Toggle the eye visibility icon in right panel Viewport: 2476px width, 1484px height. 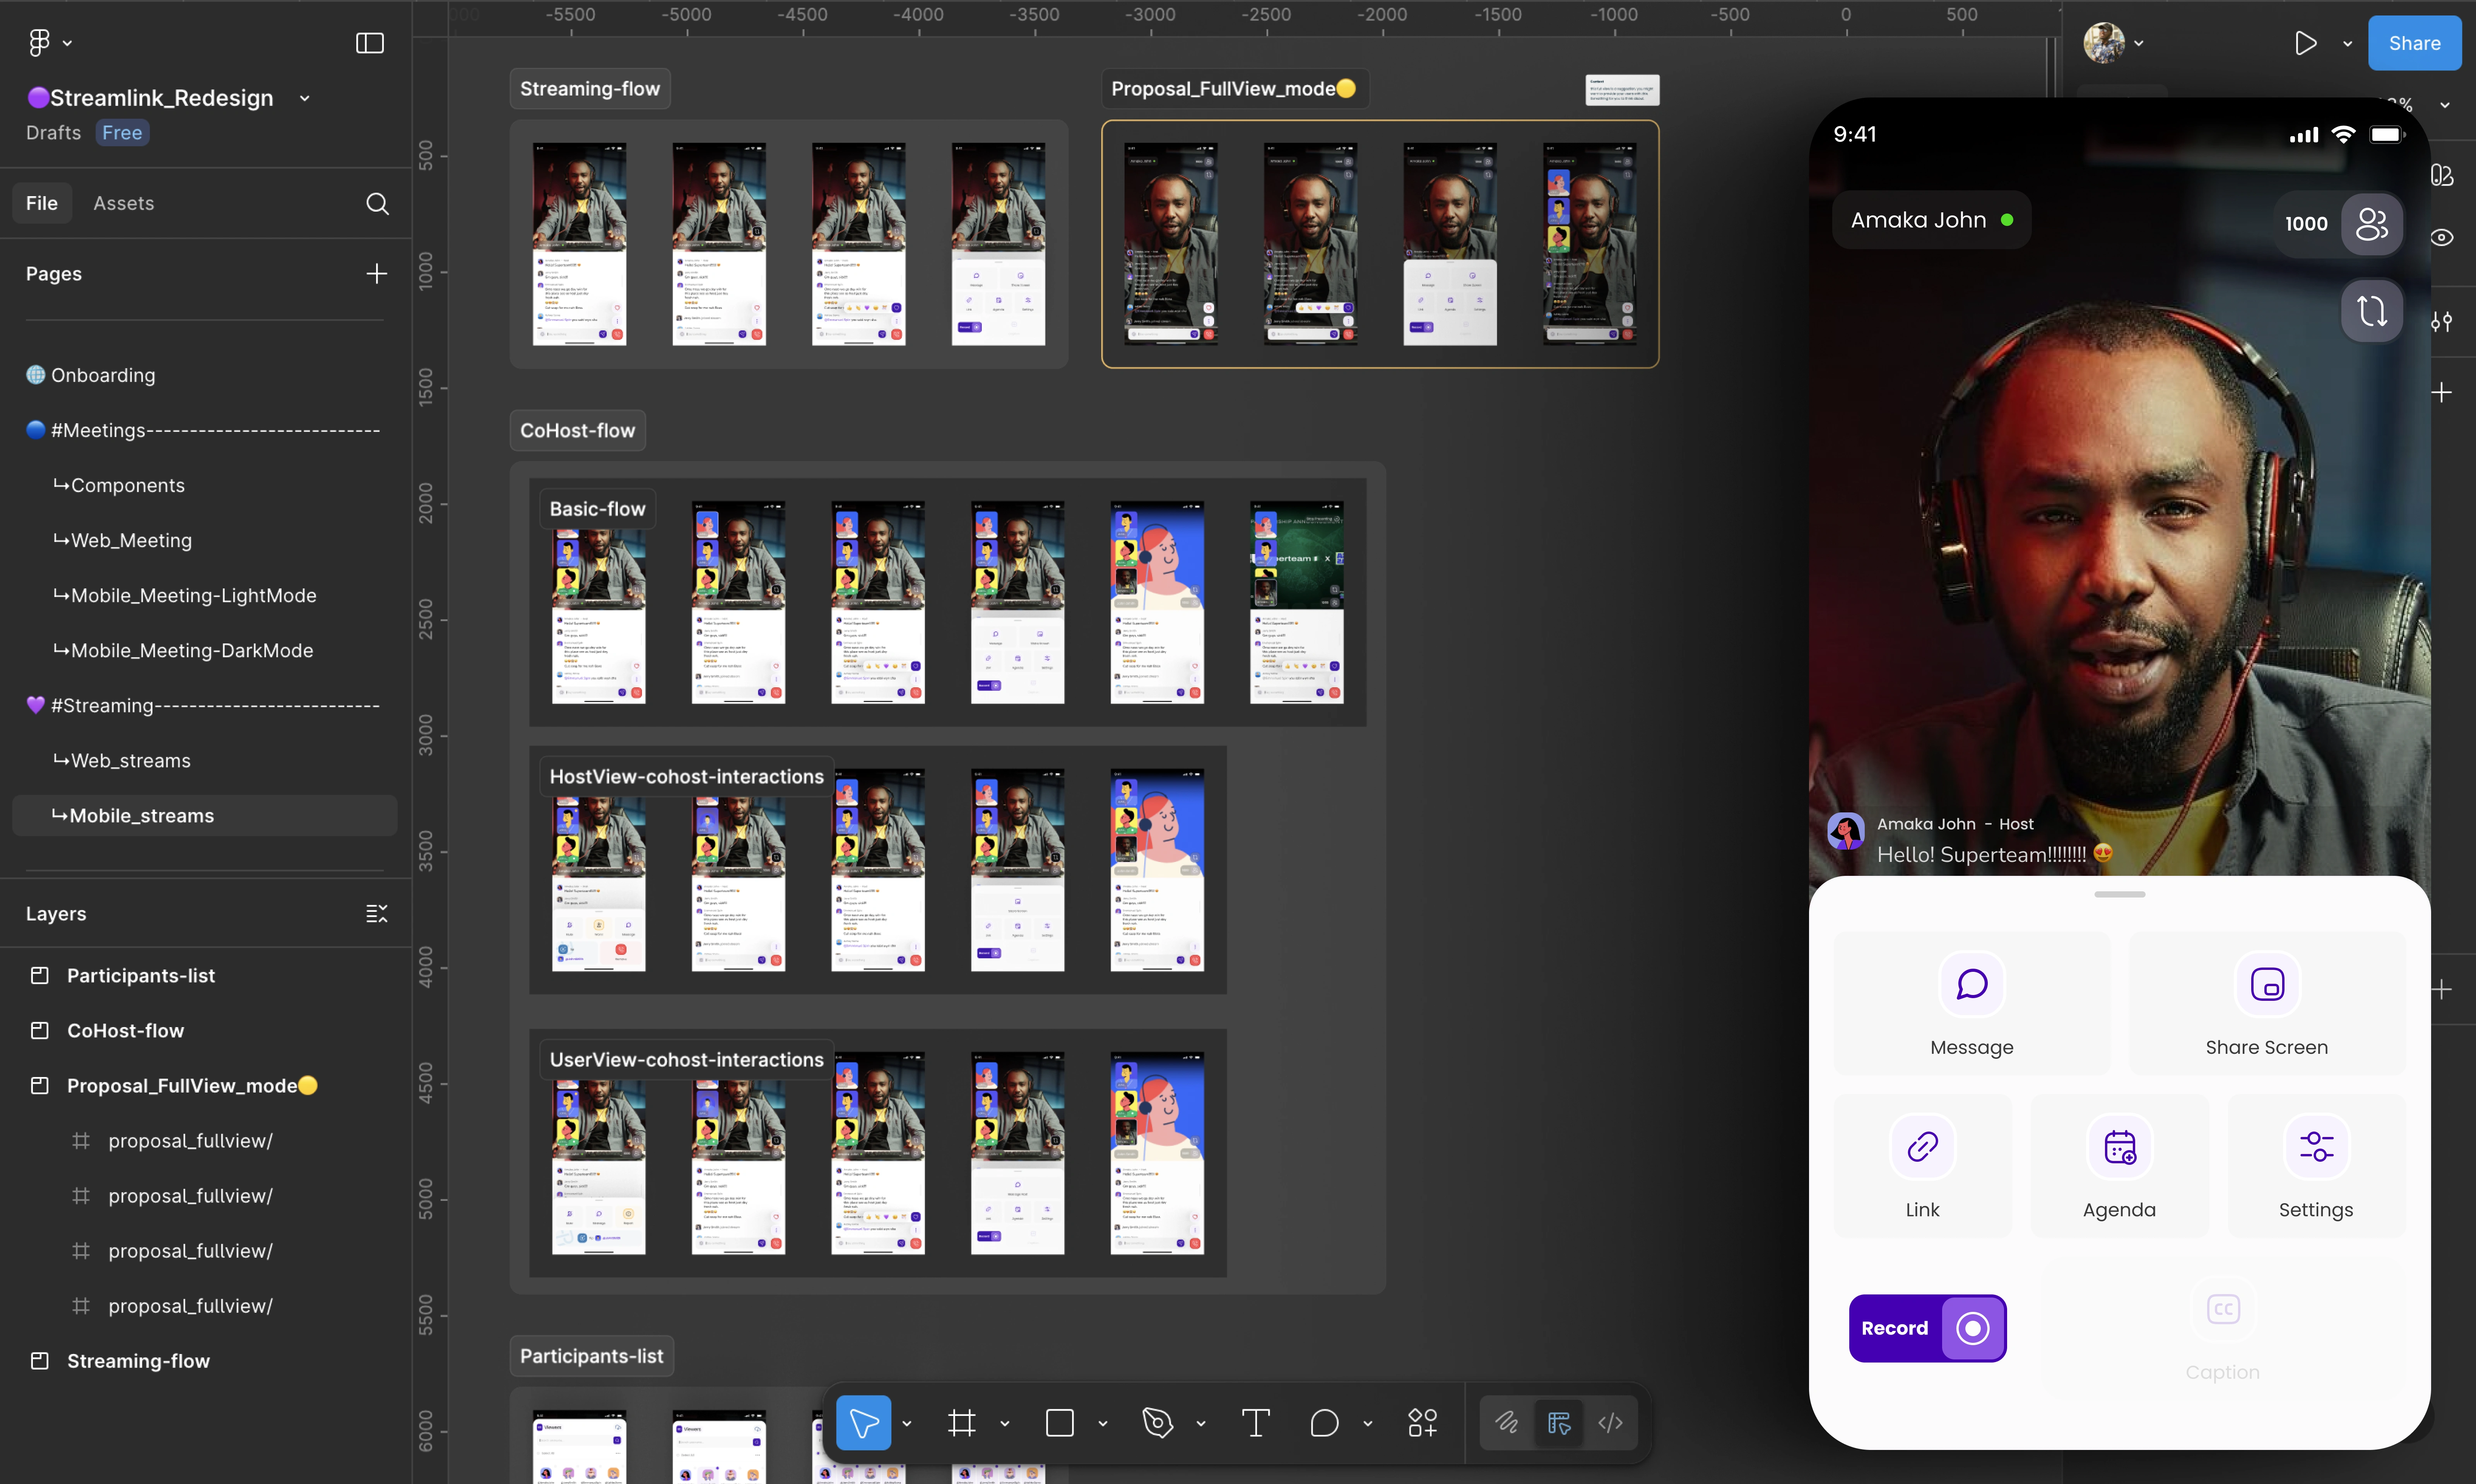point(2441,238)
